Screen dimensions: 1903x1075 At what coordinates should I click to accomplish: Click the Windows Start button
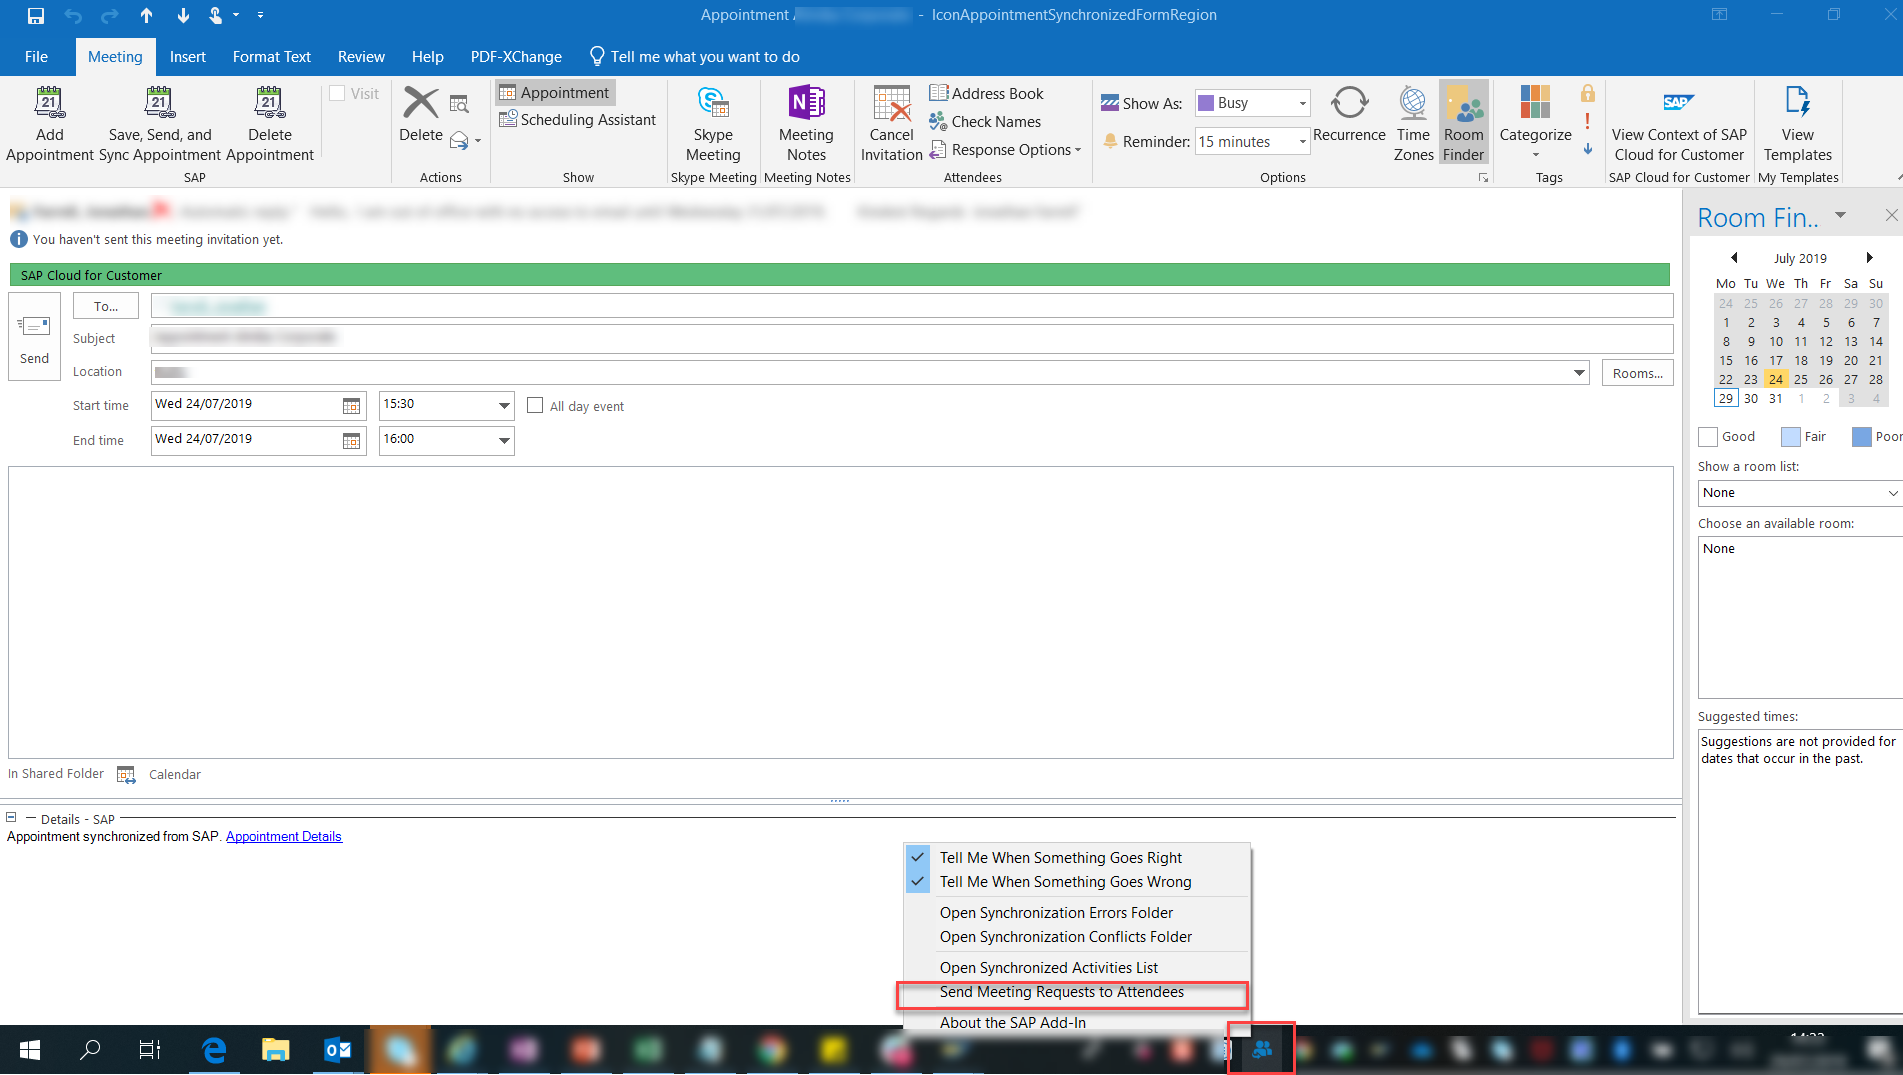[x=30, y=1050]
